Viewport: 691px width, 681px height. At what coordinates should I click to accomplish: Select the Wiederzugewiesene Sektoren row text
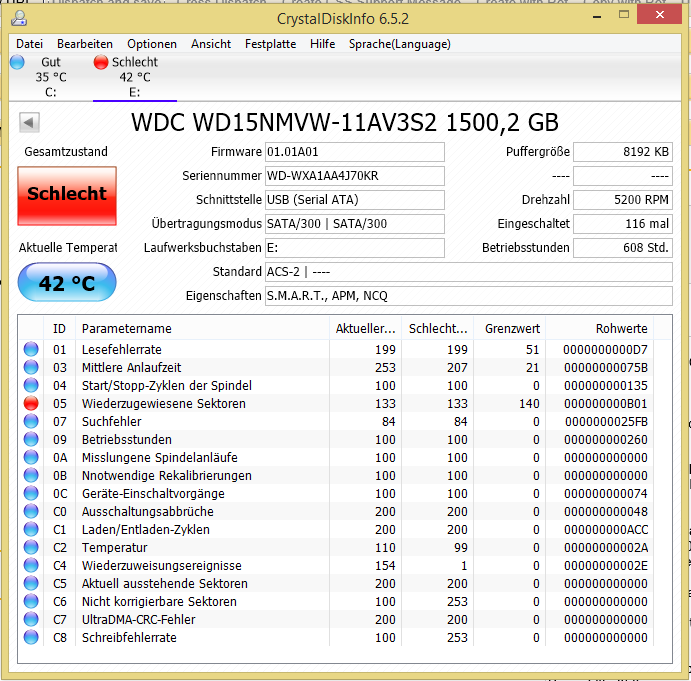(163, 403)
